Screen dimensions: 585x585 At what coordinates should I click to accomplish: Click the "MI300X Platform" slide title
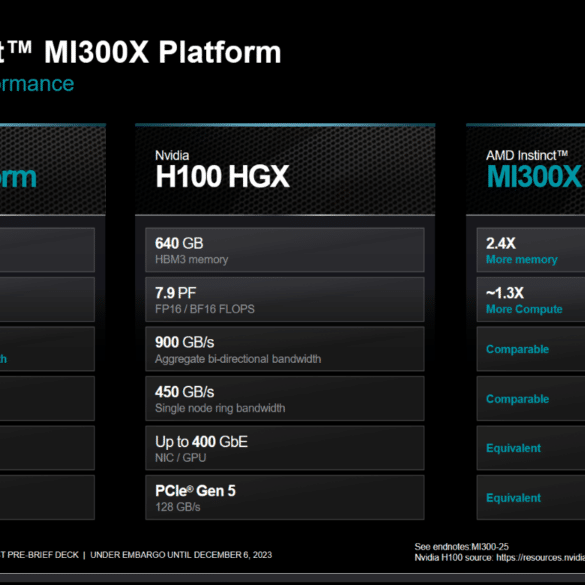coord(163,52)
